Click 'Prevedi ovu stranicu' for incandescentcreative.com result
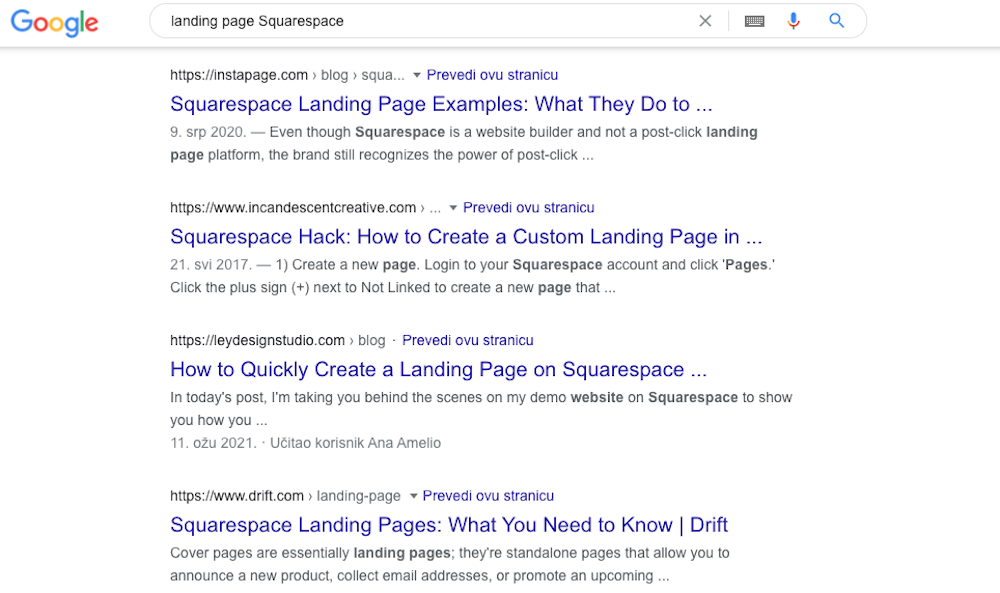This screenshot has width=1000, height=593. (528, 208)
